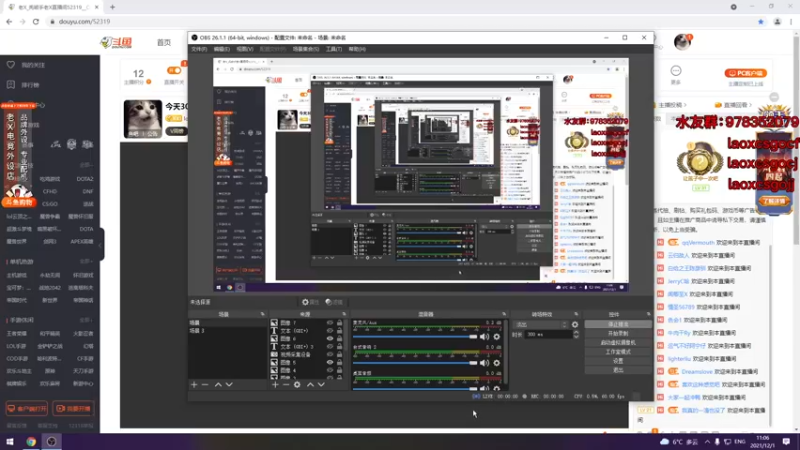Image resolution: width=800 pixels, height=450 pixels.
Task: Switch to Chrome from the taskbar
Action: click(31, 441)
